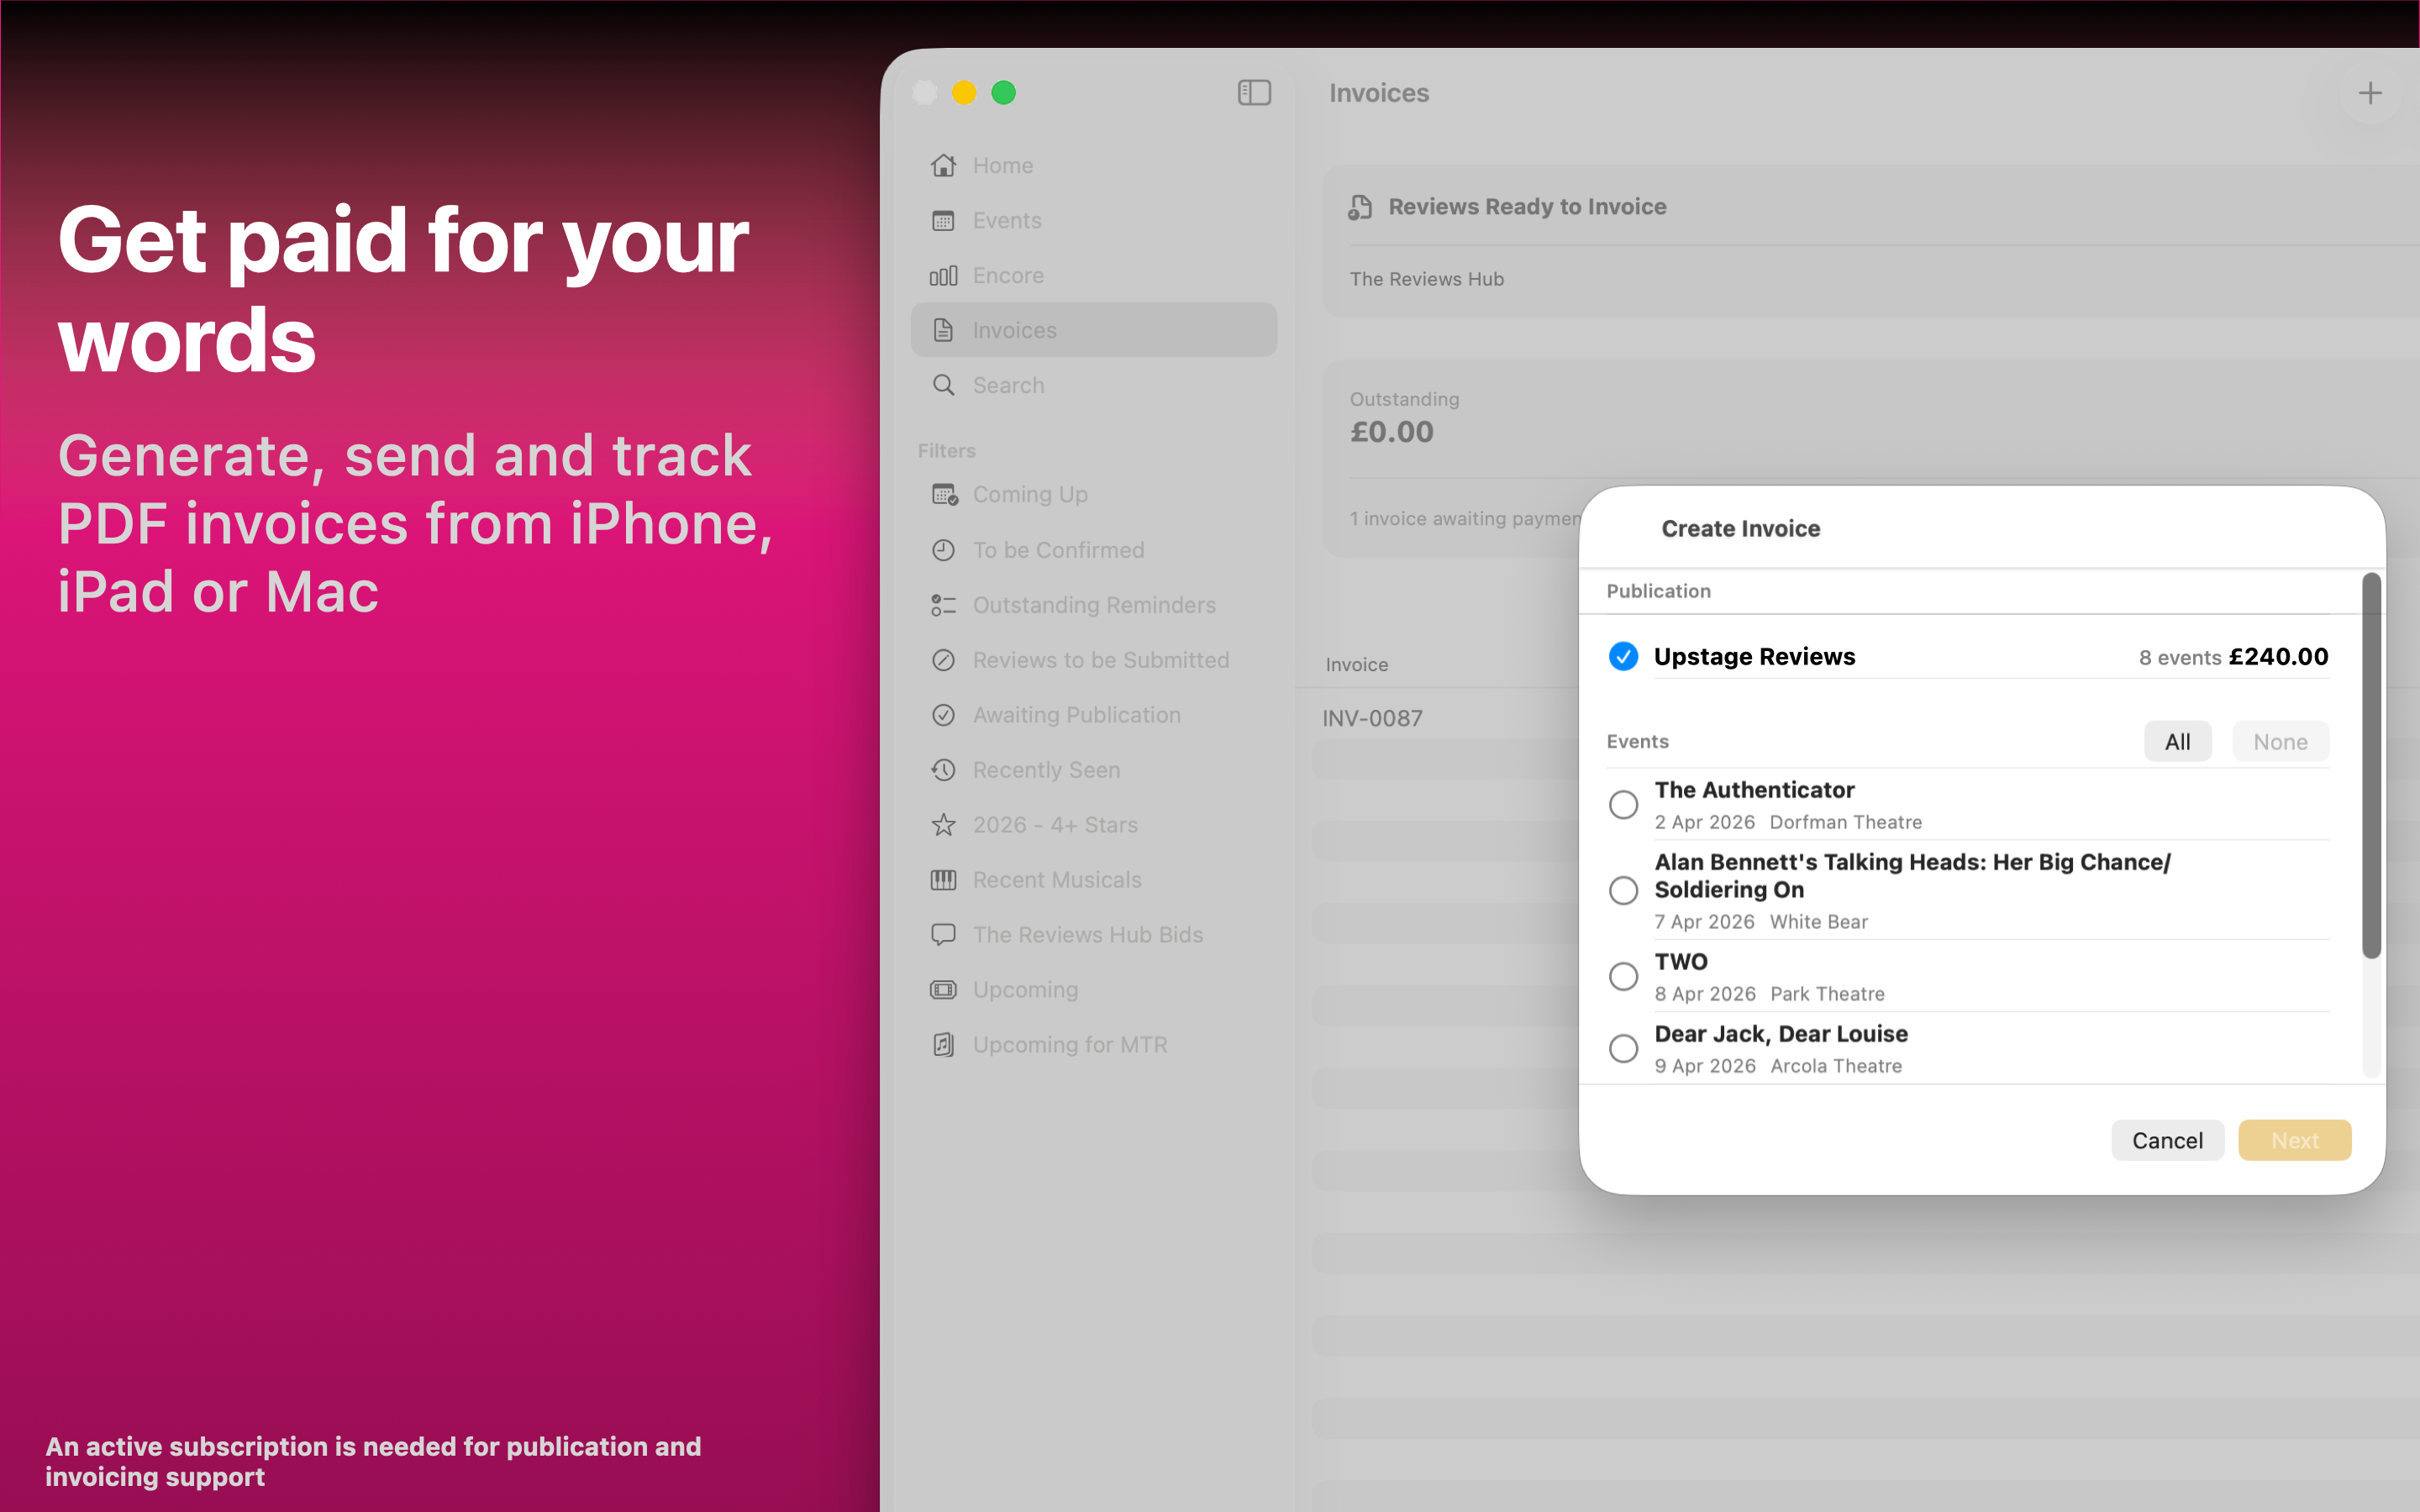Click the Search magnifier icon
Image resolution: width=2420 pixels, height=1512 pixels.
(943, 385)
